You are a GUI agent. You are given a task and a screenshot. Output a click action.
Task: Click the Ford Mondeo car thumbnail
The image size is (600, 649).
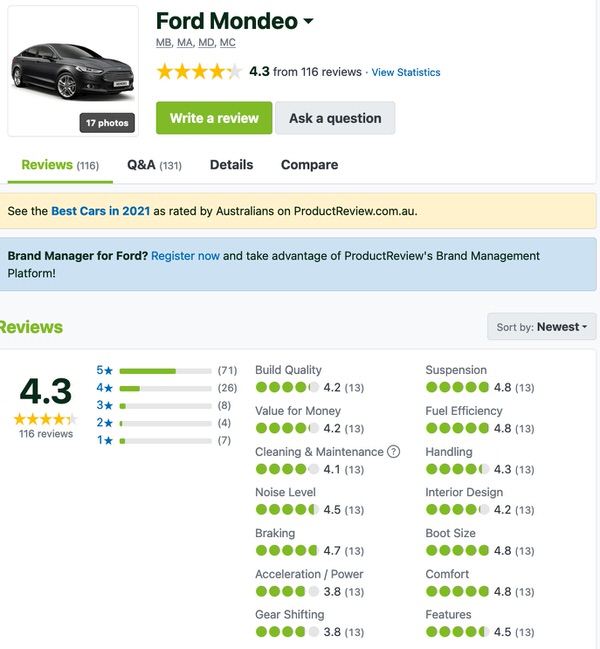point(73,71)
